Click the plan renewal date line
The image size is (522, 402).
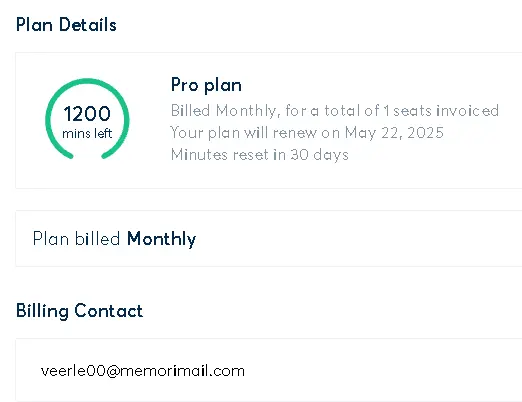(307, 133)
